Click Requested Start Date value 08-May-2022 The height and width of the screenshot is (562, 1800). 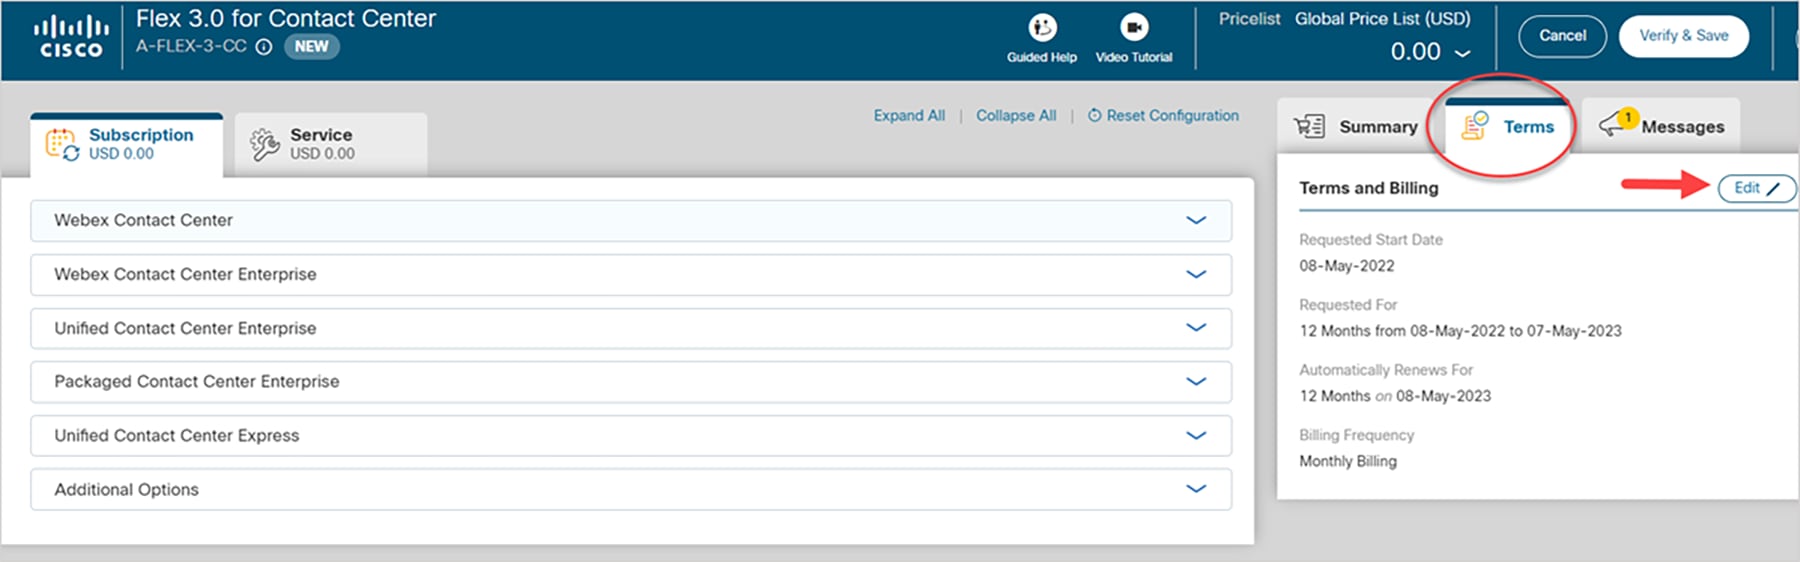pos(1347,266)
